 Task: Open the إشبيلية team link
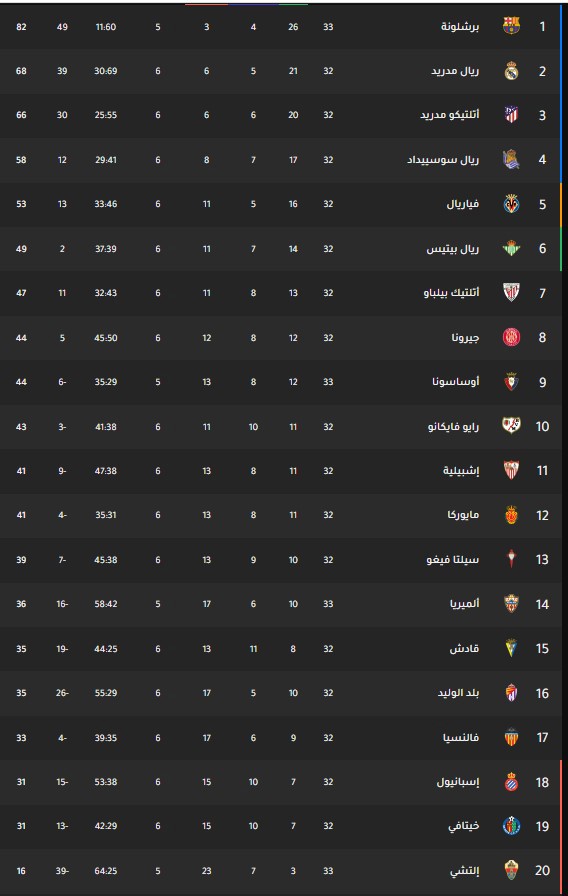tap(461, 471)
